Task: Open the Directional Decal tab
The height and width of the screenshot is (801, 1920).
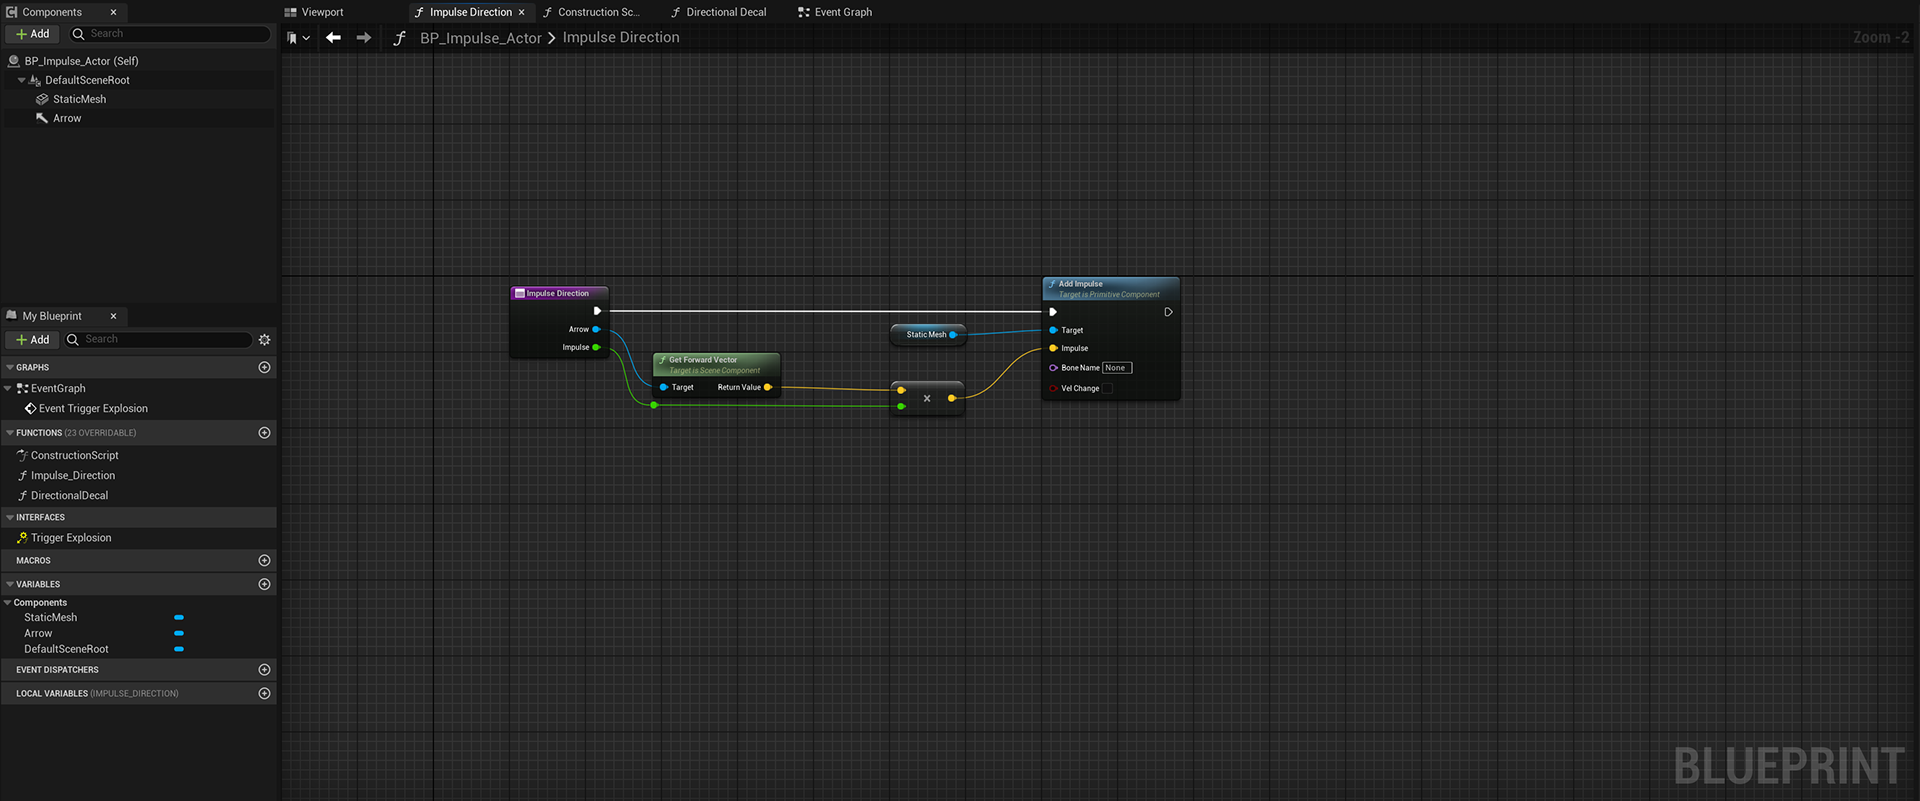Action: click(718, 12)
